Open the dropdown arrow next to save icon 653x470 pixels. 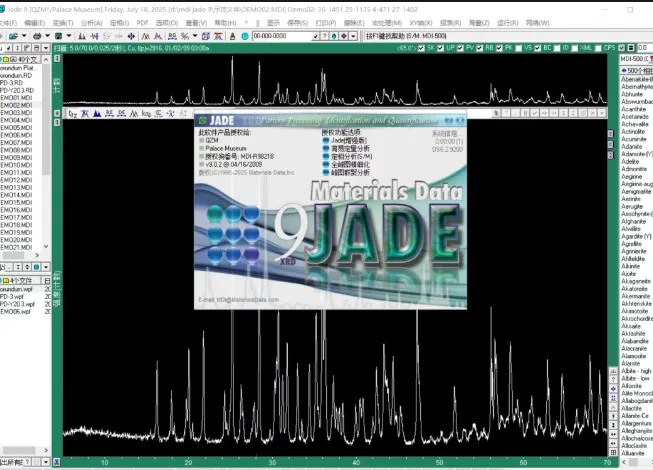coord(69,36)
